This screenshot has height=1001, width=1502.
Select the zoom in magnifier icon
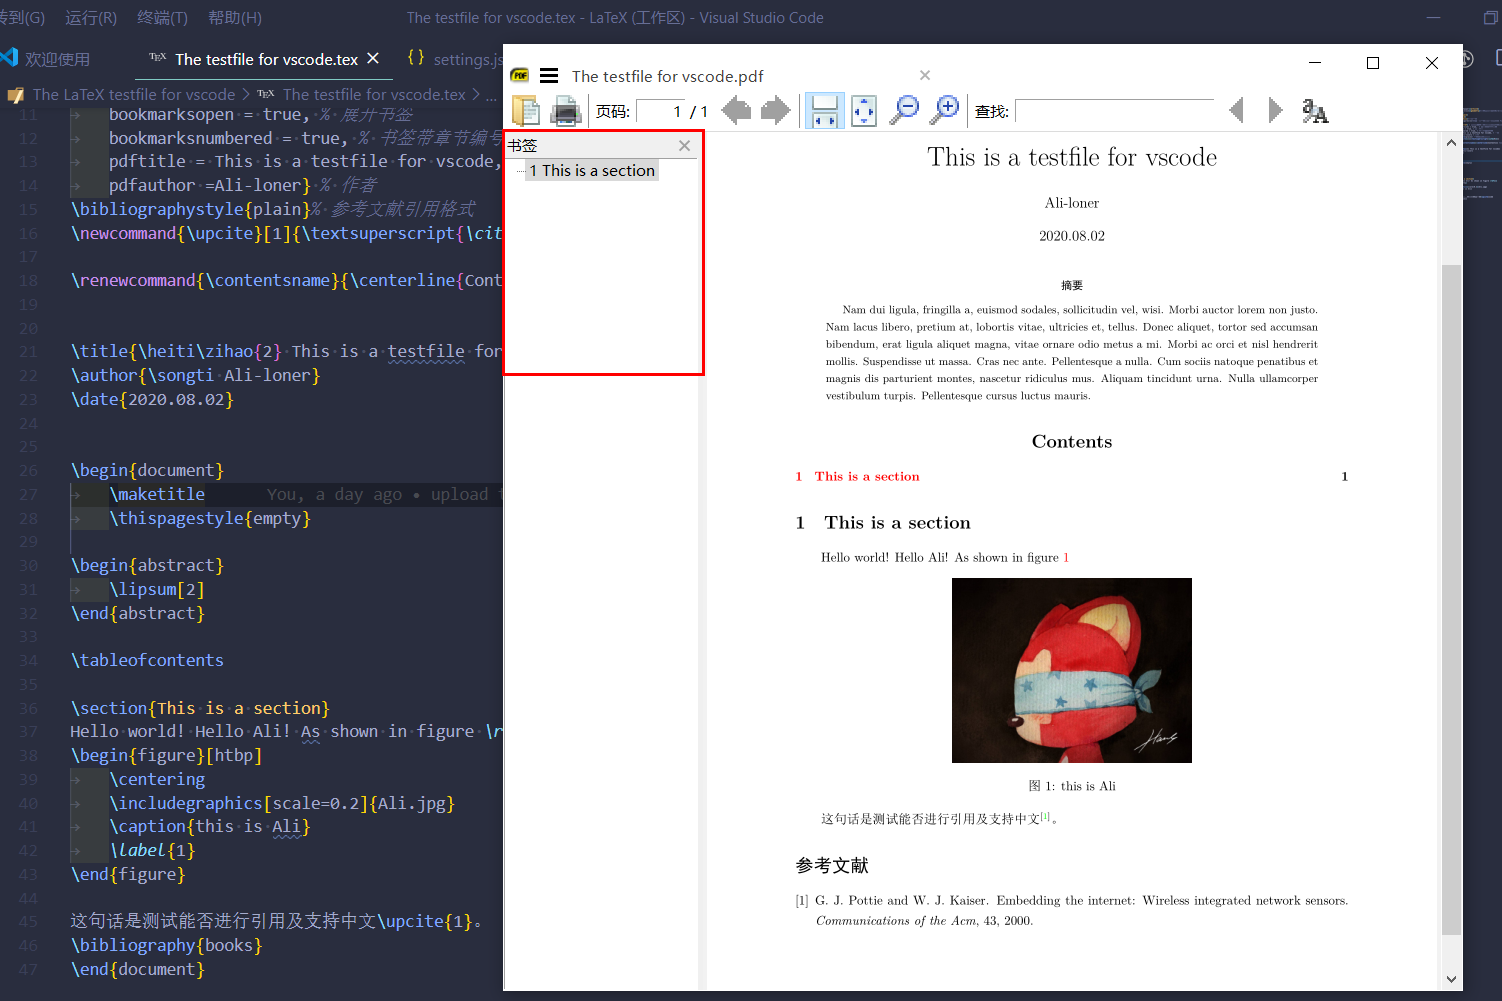[x=945, y=110]
